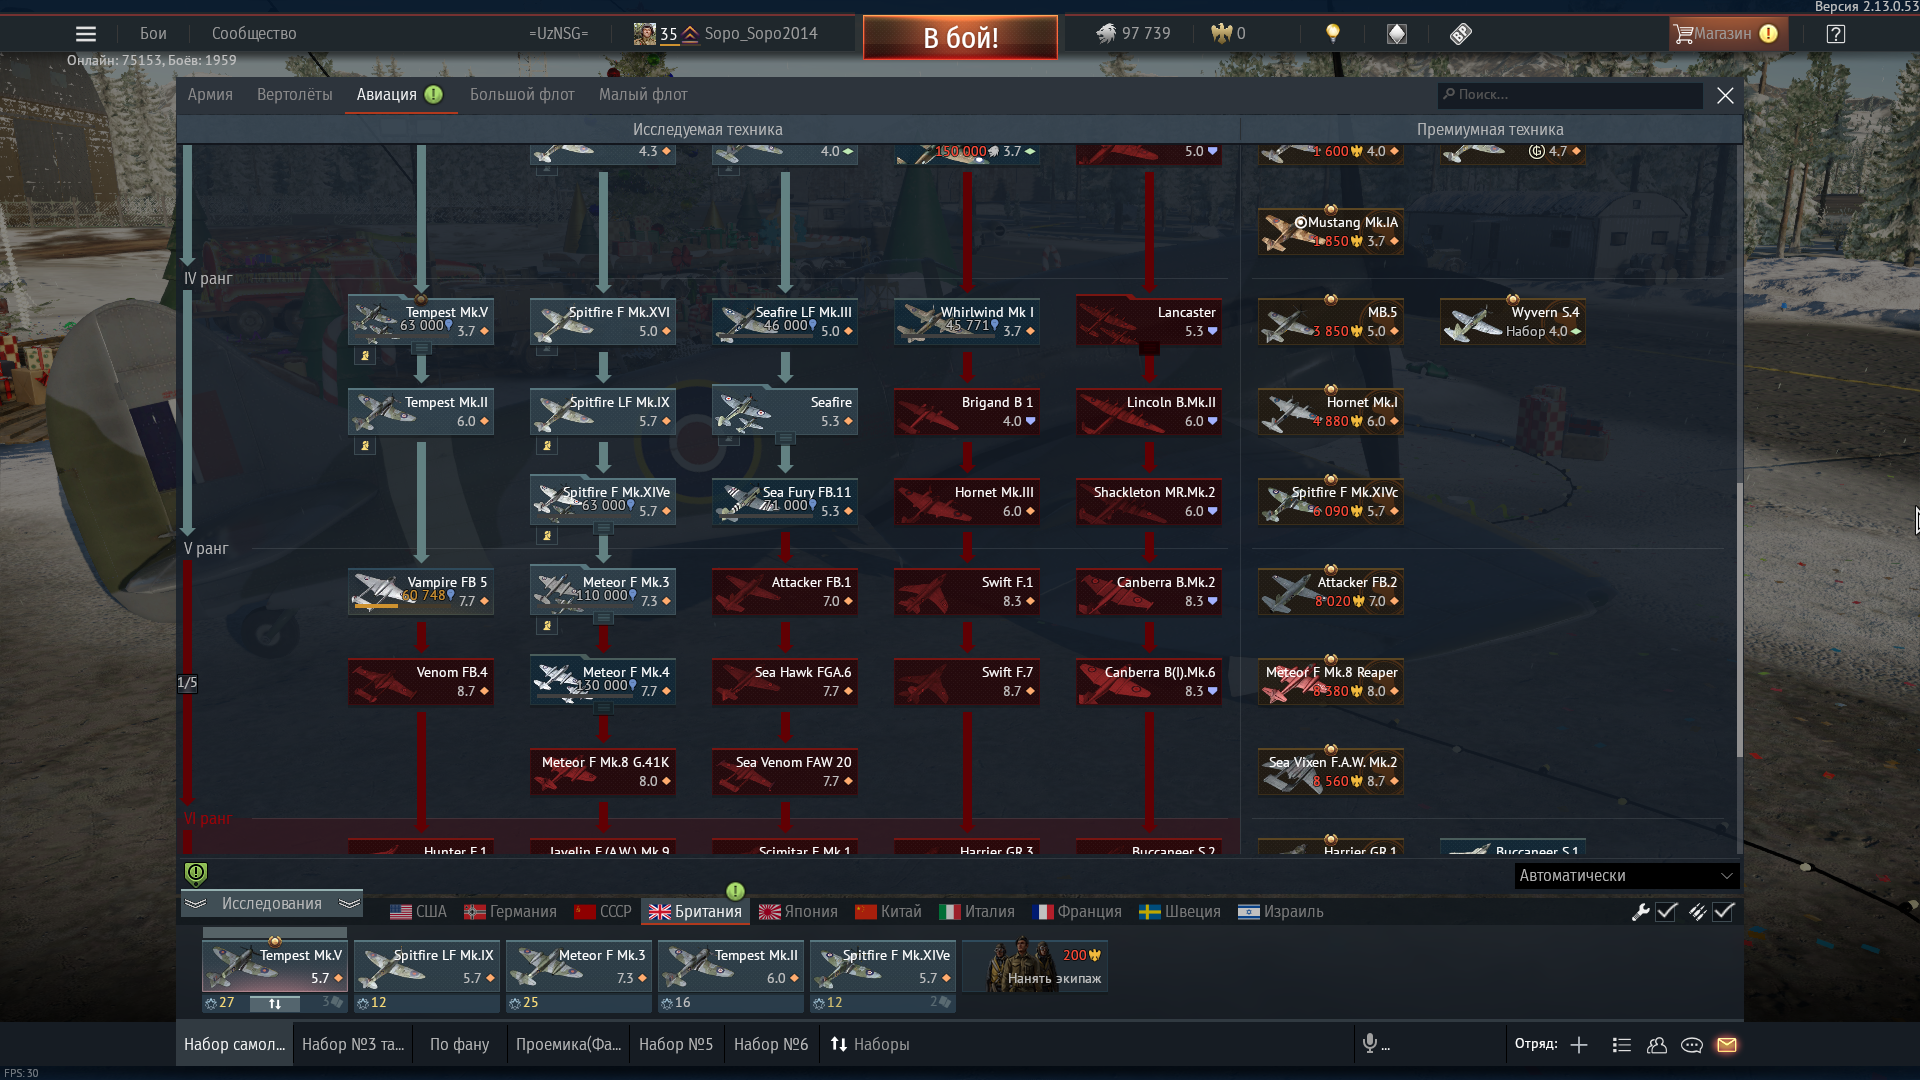Image resolution: width=1920 pixels, height=1080 pixels.
Task: Select the Швеция nation tab
Action: tap(1180, 912)
